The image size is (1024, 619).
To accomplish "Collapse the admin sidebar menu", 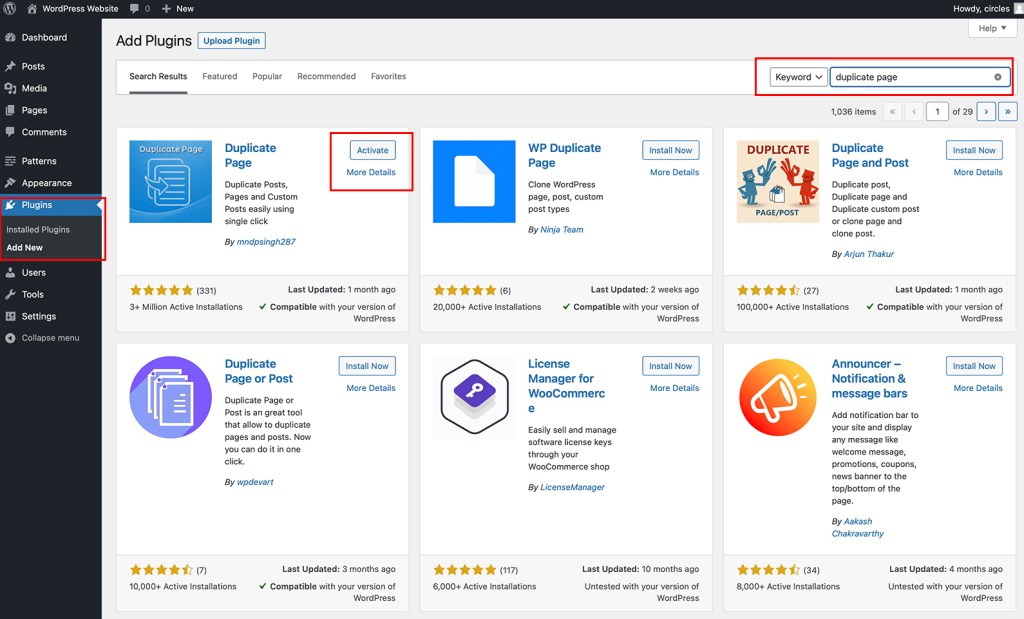I will coord(50,338).
